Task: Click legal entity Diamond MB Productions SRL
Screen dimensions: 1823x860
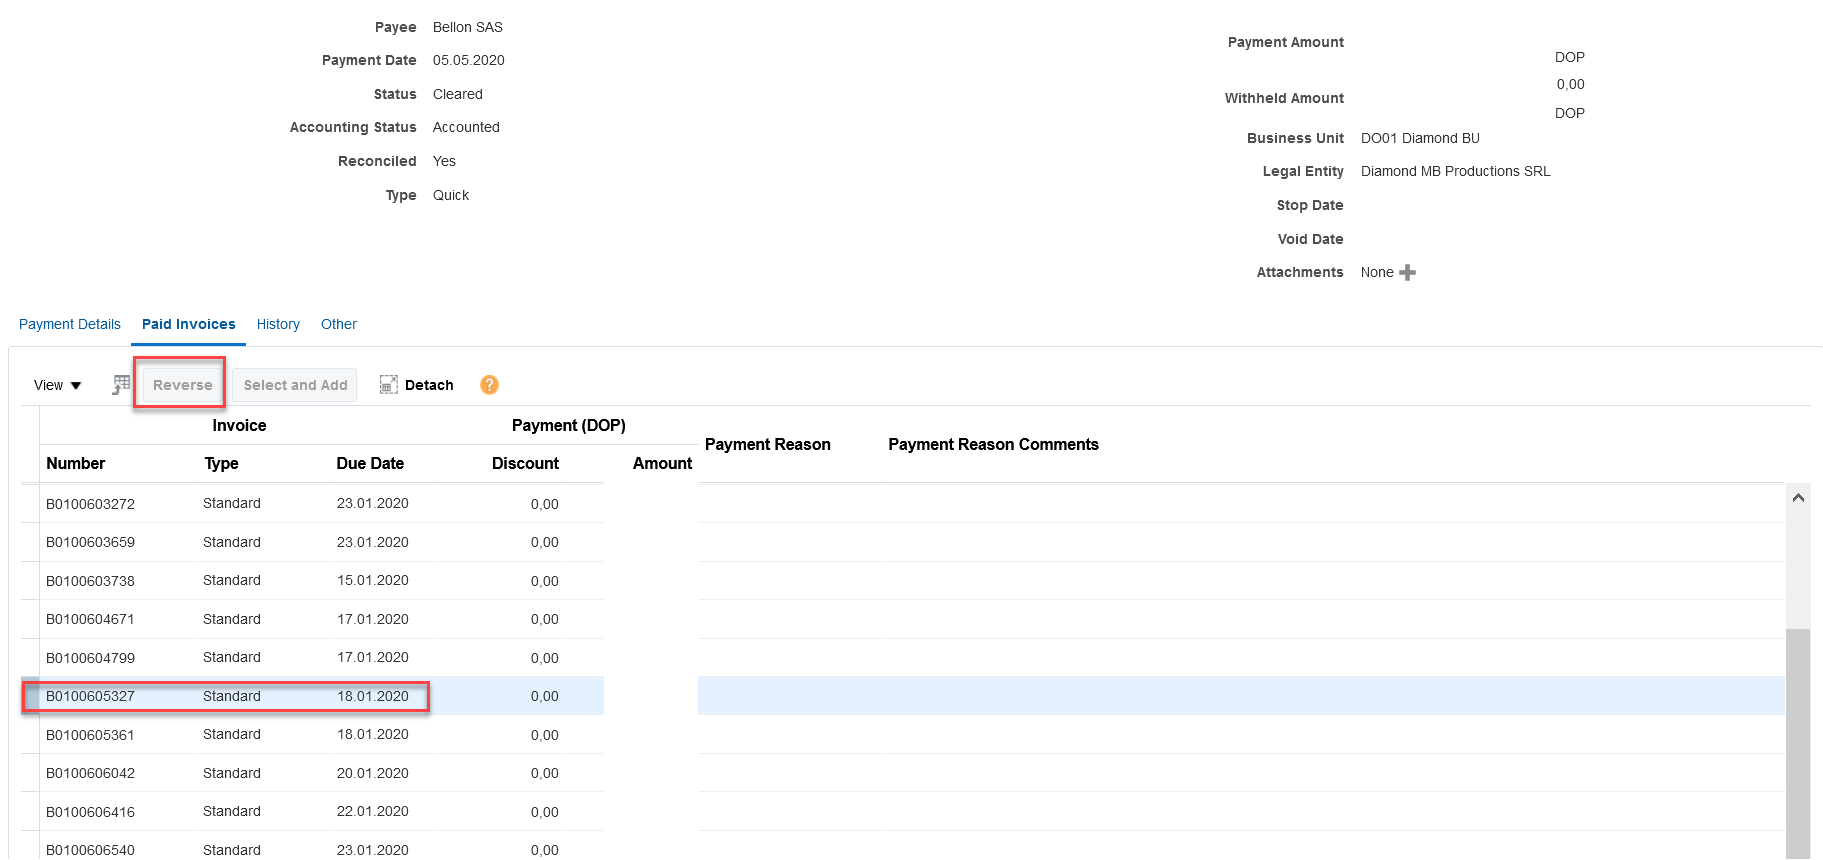Action: 1456,171
